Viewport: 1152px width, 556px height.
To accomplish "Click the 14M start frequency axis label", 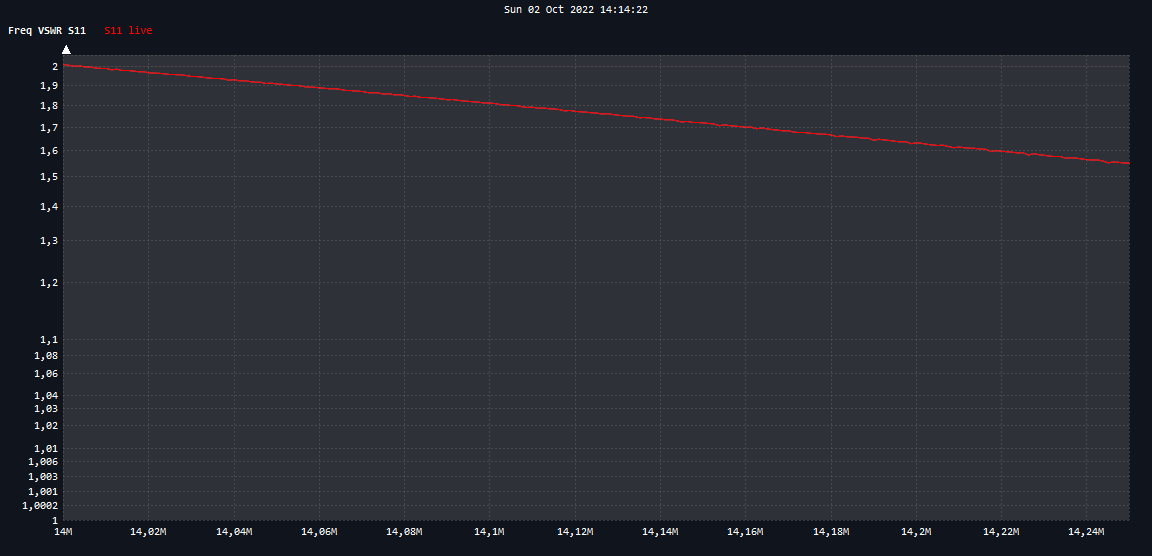I will pos(63,531).
